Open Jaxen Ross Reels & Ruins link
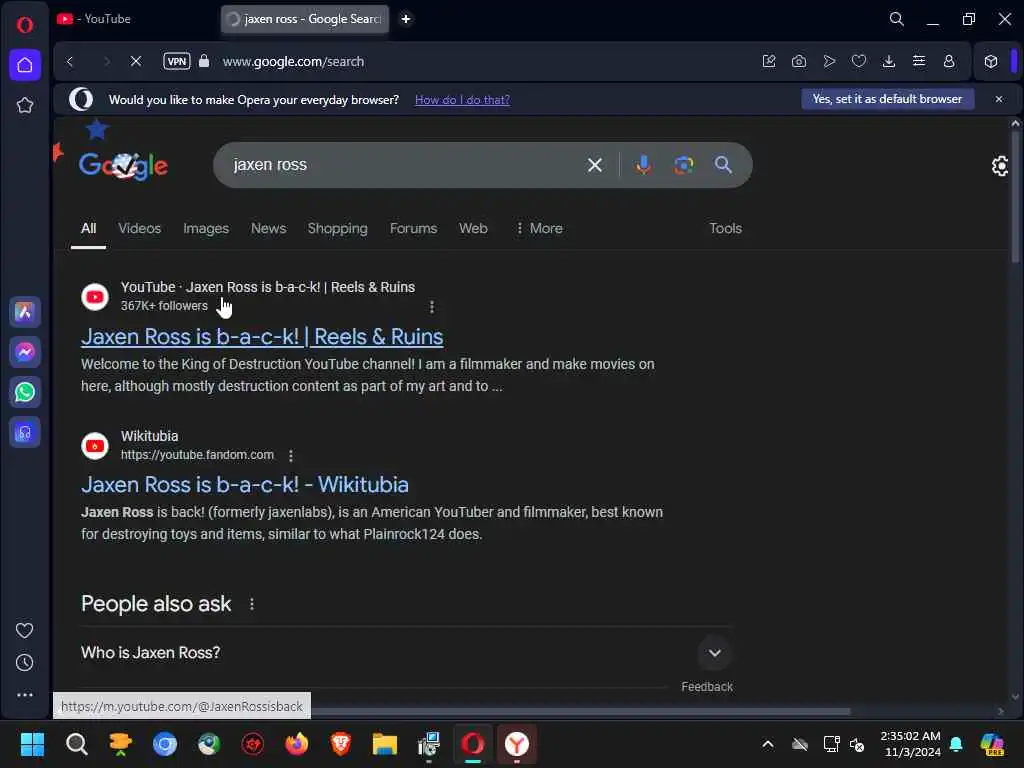The image size is (1024, 768). [262, 337]
